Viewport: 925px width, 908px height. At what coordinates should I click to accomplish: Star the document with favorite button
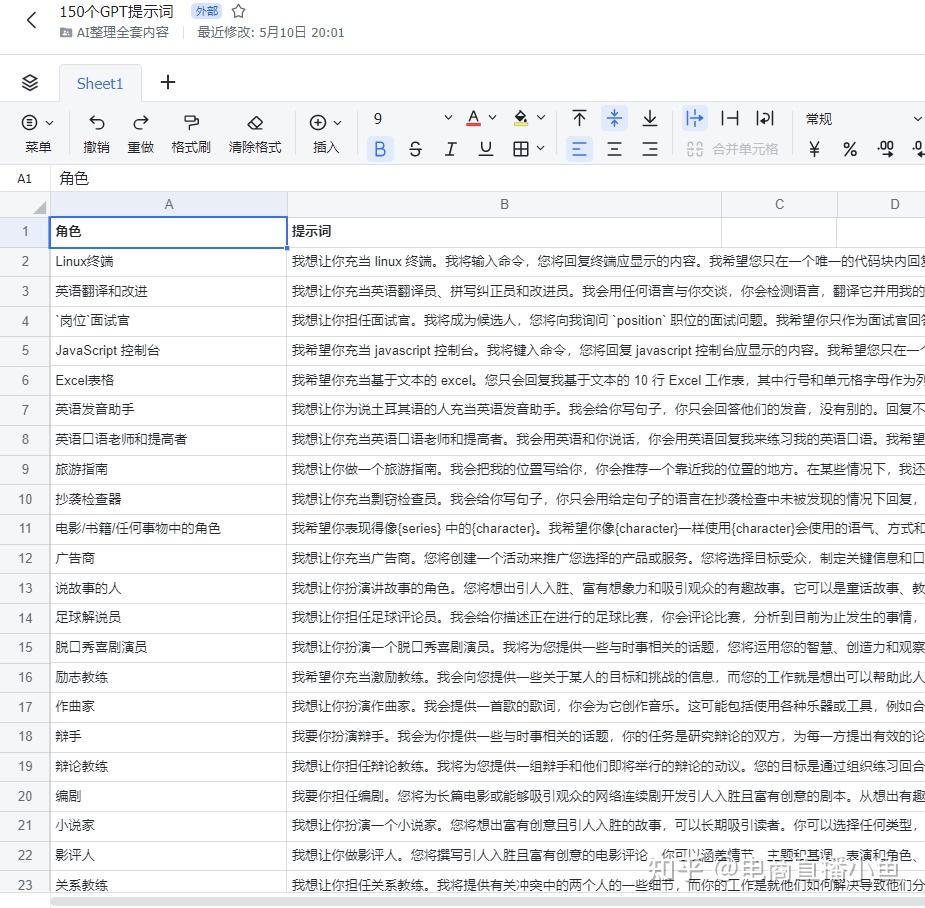point(237,11)
